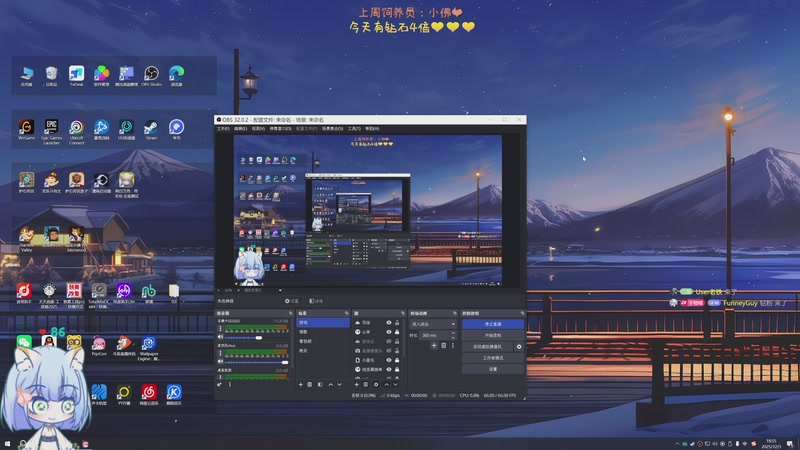Open OBS Studio desktop shortcut
Screen dimensions: 800x450
tap(152, 76)
